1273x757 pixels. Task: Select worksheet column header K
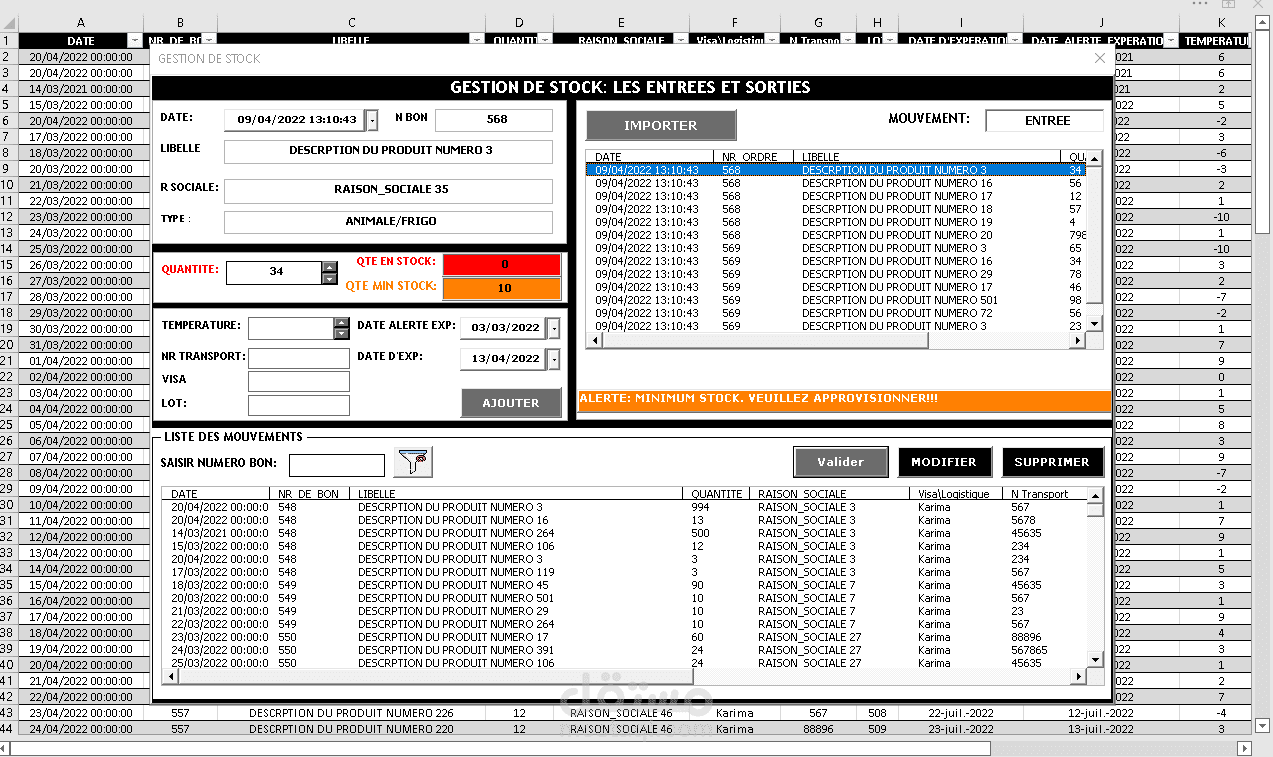click(1221, 23)
